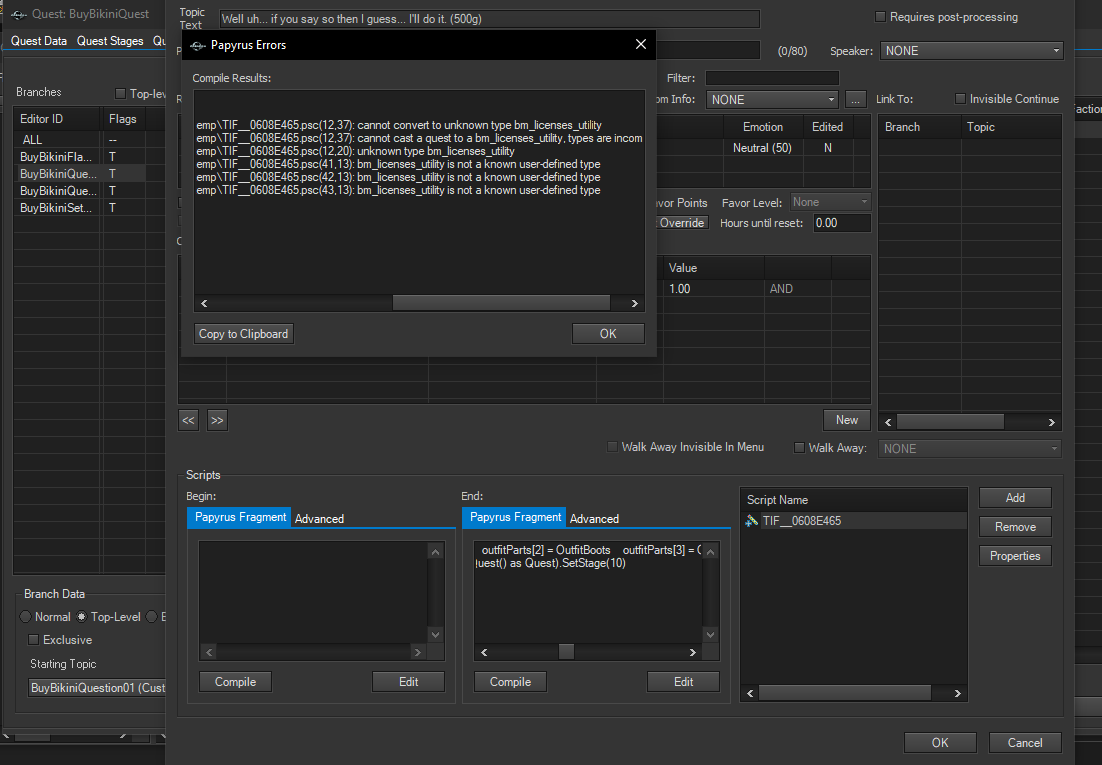Viewport: 1102px width, 765px height.
Task: Toggle the Walk Away checkbox
Action: pyautogui.click(x=799, y=448)
